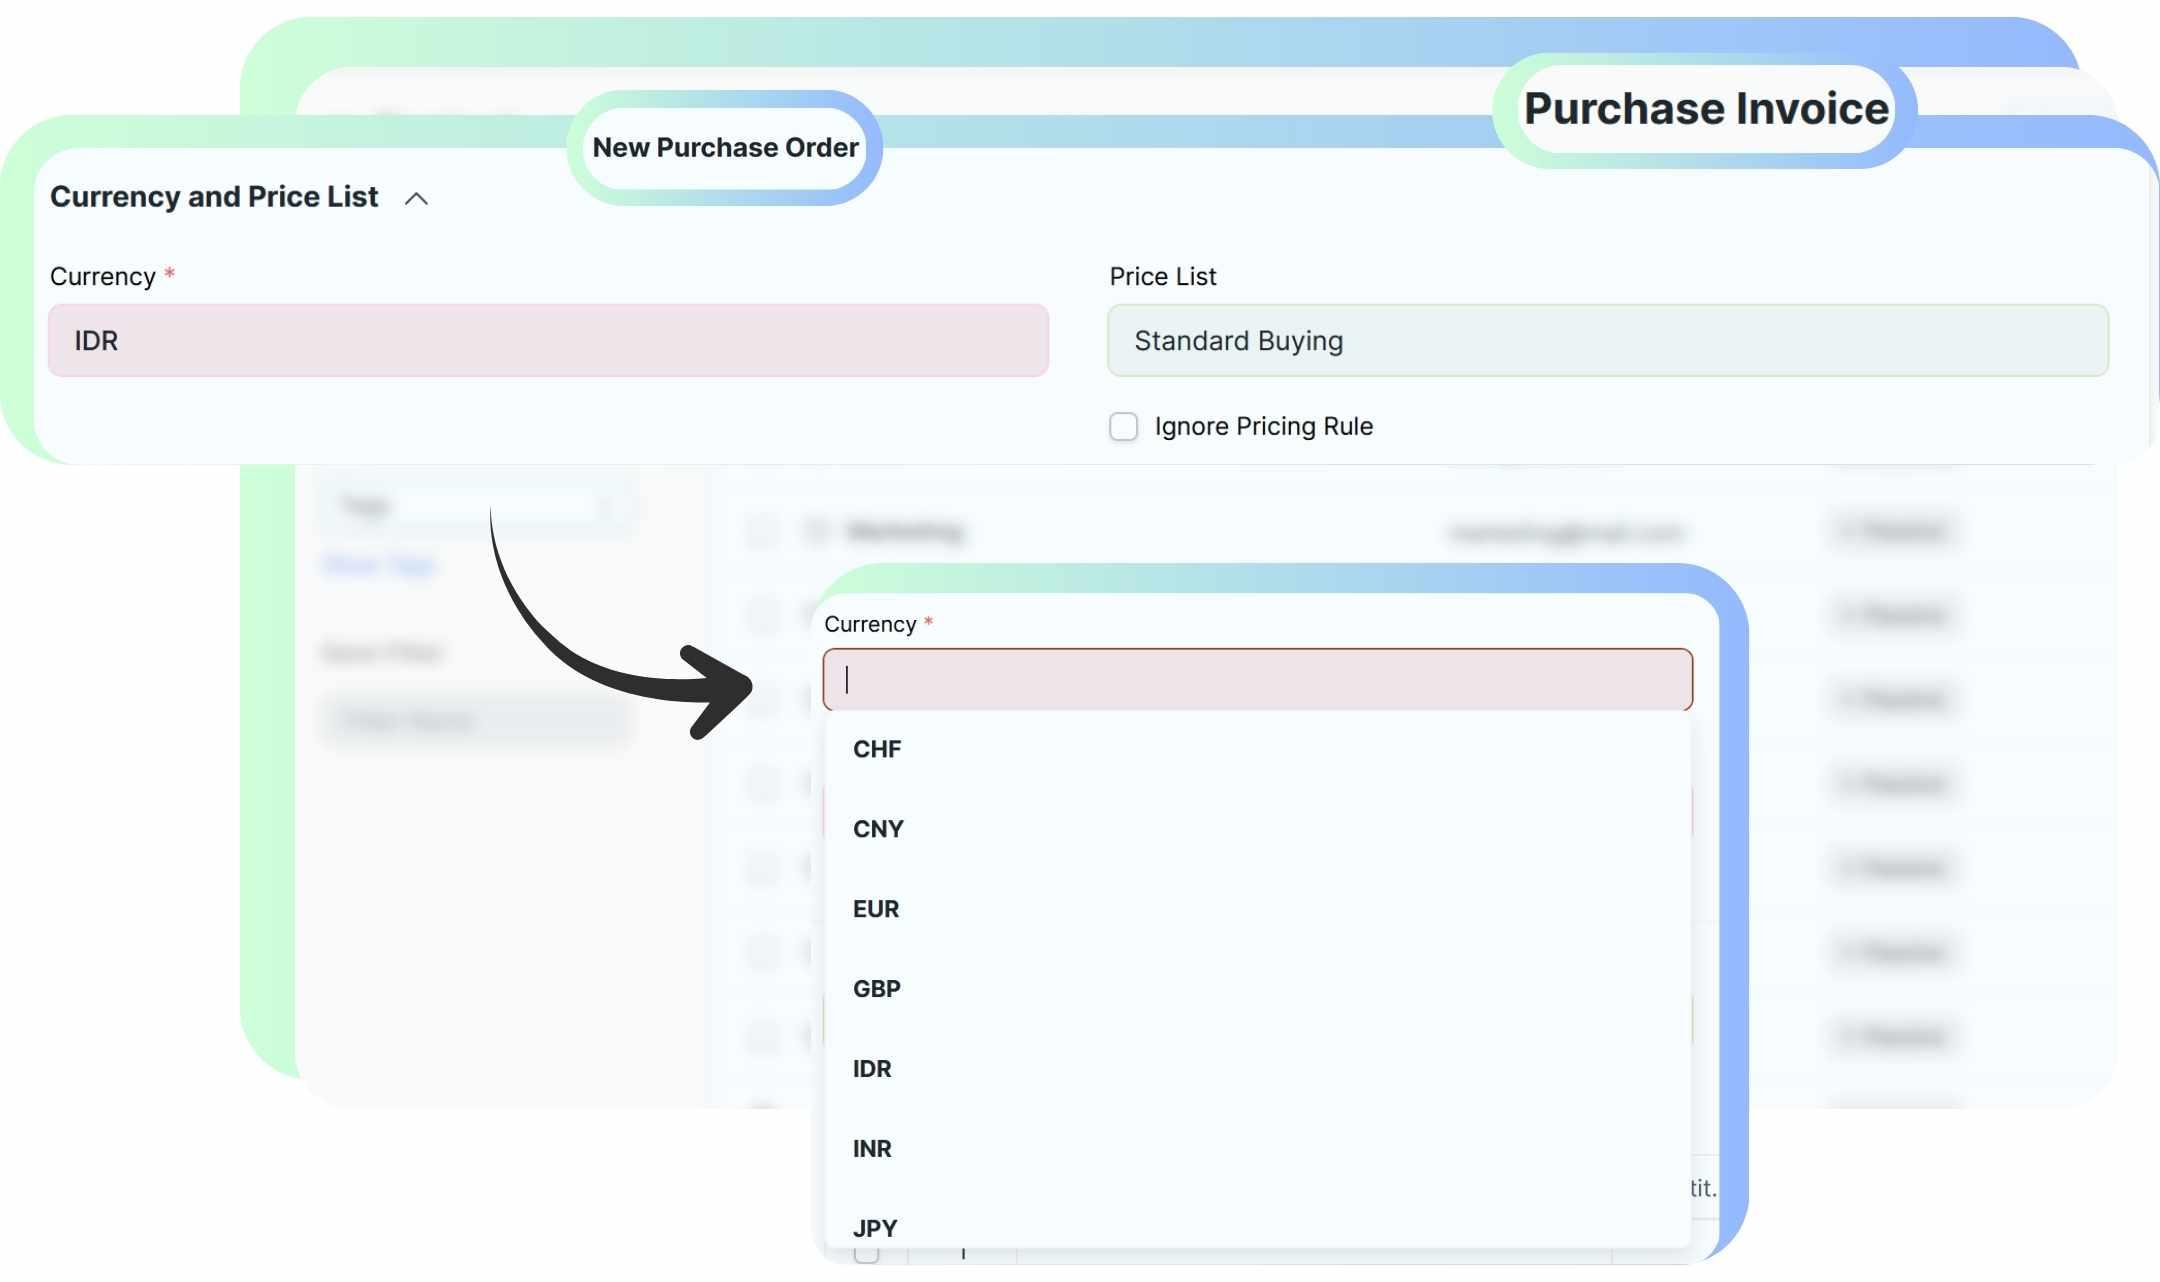Pick EUR from the currency dropdown list

876,909
